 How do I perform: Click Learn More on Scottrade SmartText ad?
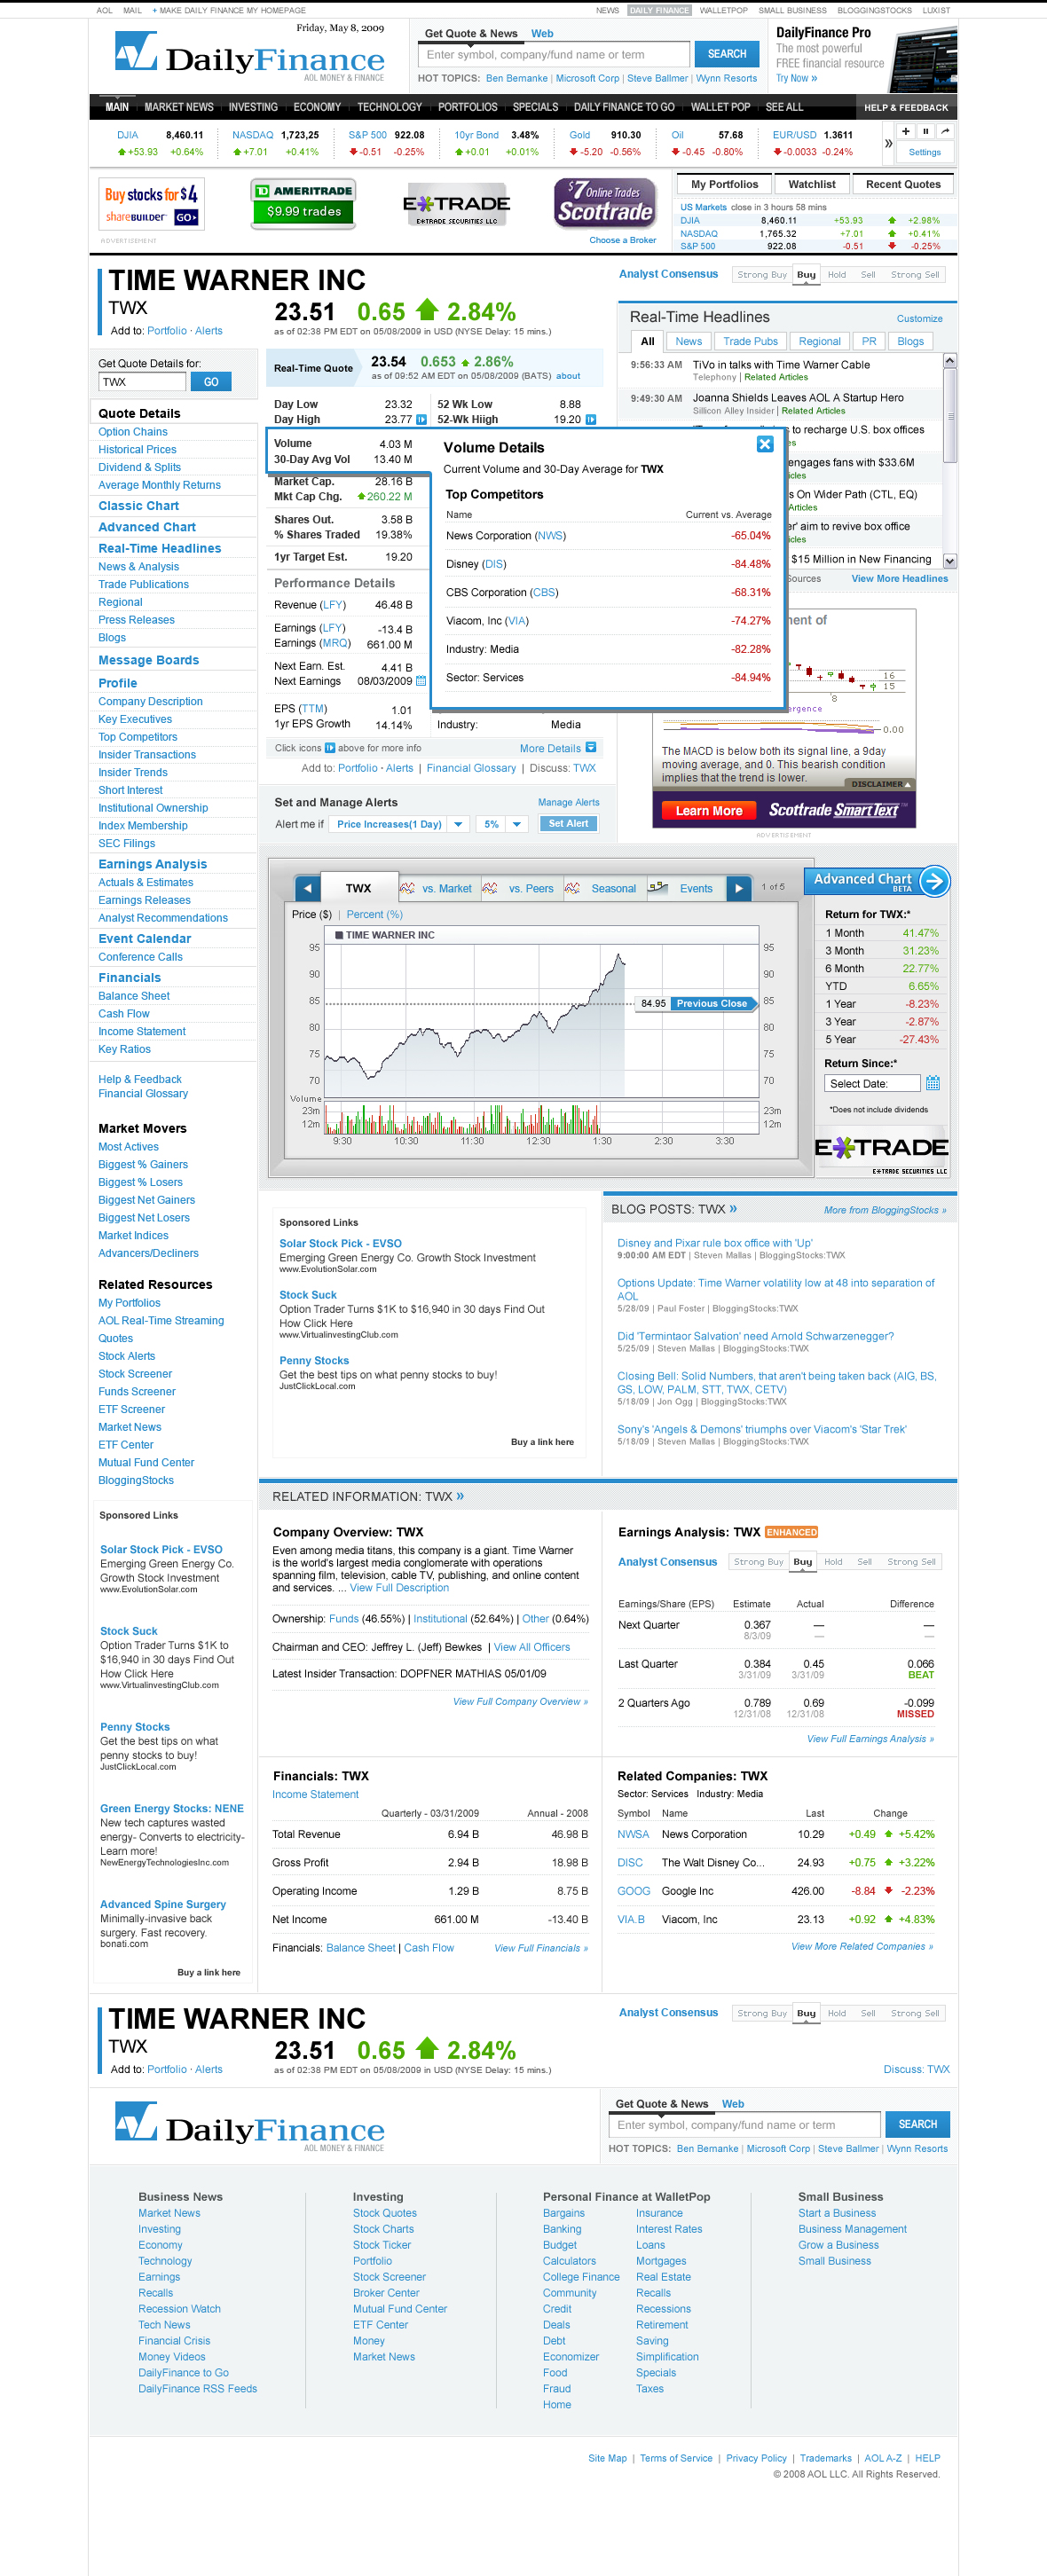tap(708, 811)
